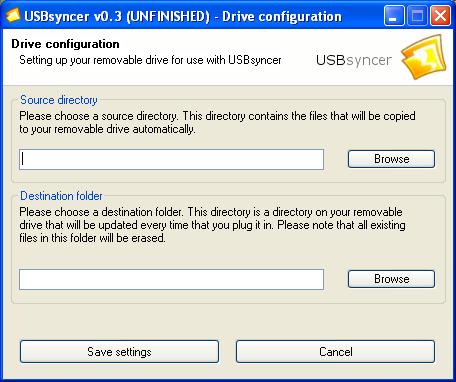Click 'Please choose a source directory' description
The width and height of the screenshot is (456, 382).
tap(217, 122)
